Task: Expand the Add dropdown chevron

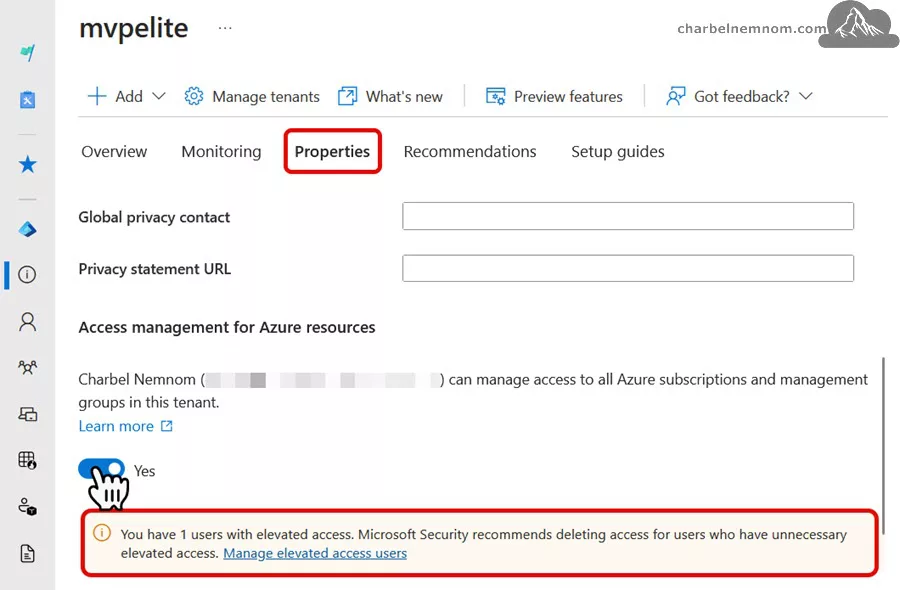Action: (159, 96)
